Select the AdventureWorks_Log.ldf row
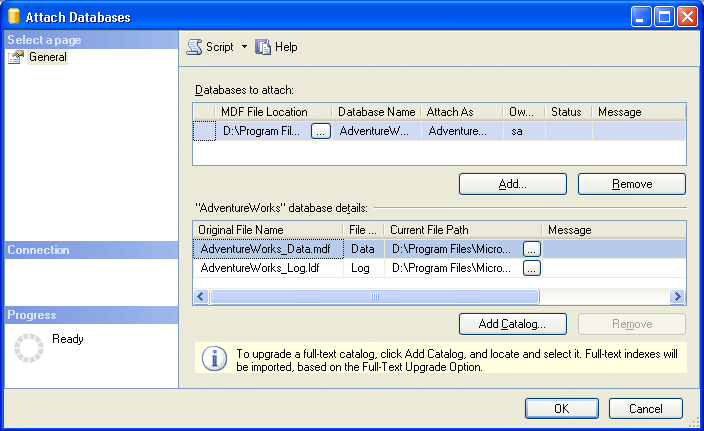The image size is (704, 431). 267,268
